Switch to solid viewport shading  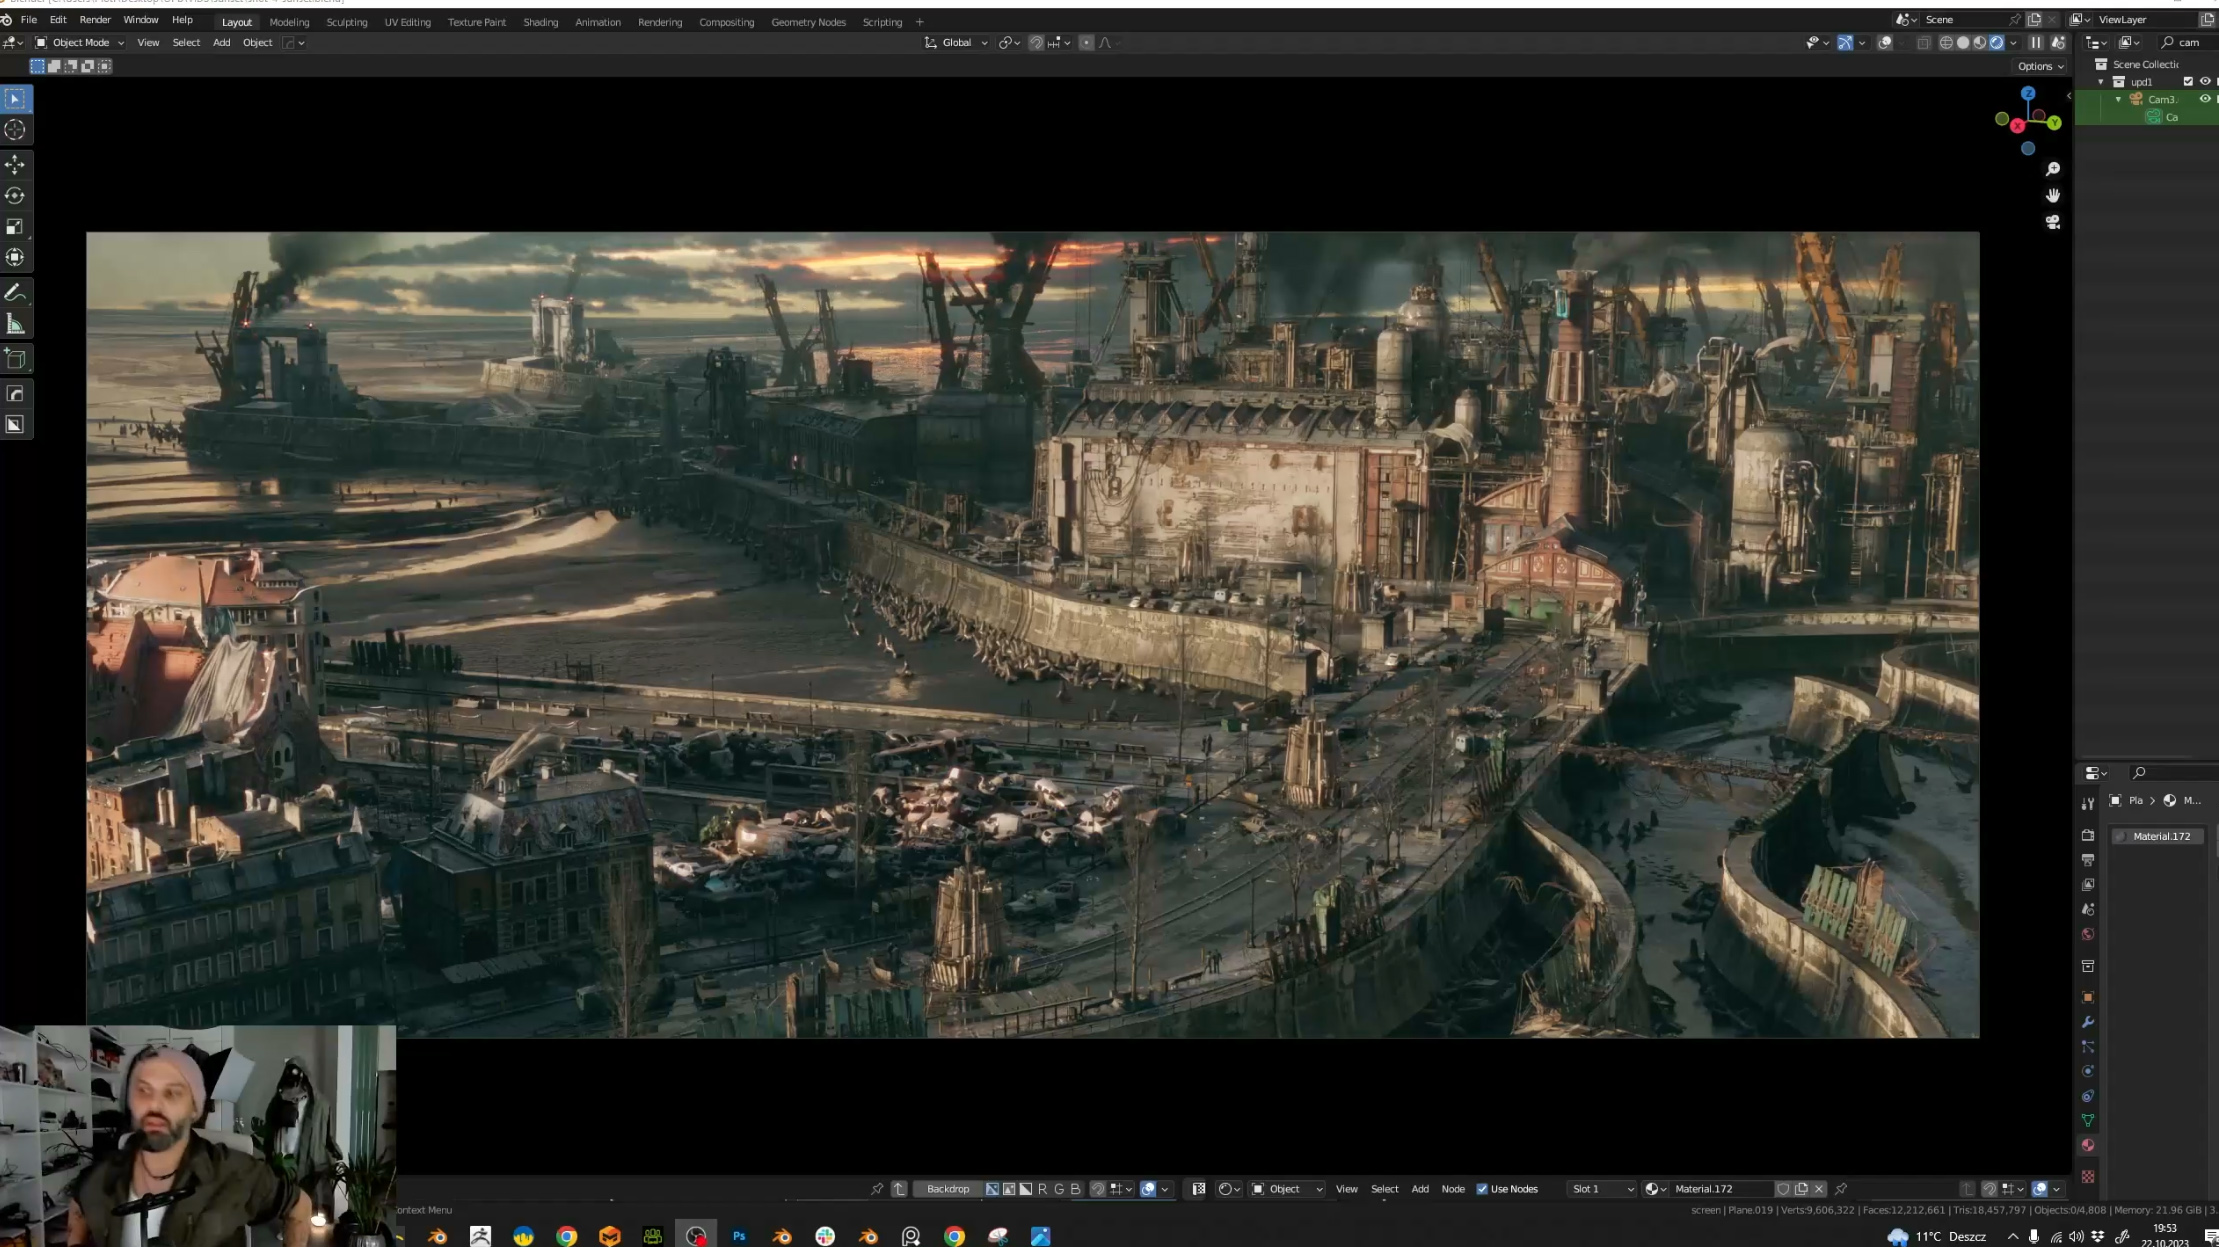1963,43
